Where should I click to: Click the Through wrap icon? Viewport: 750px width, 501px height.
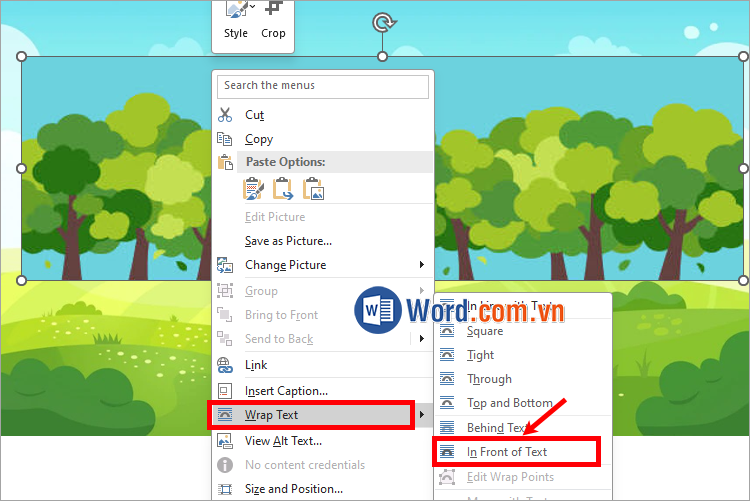click(447, 379)
